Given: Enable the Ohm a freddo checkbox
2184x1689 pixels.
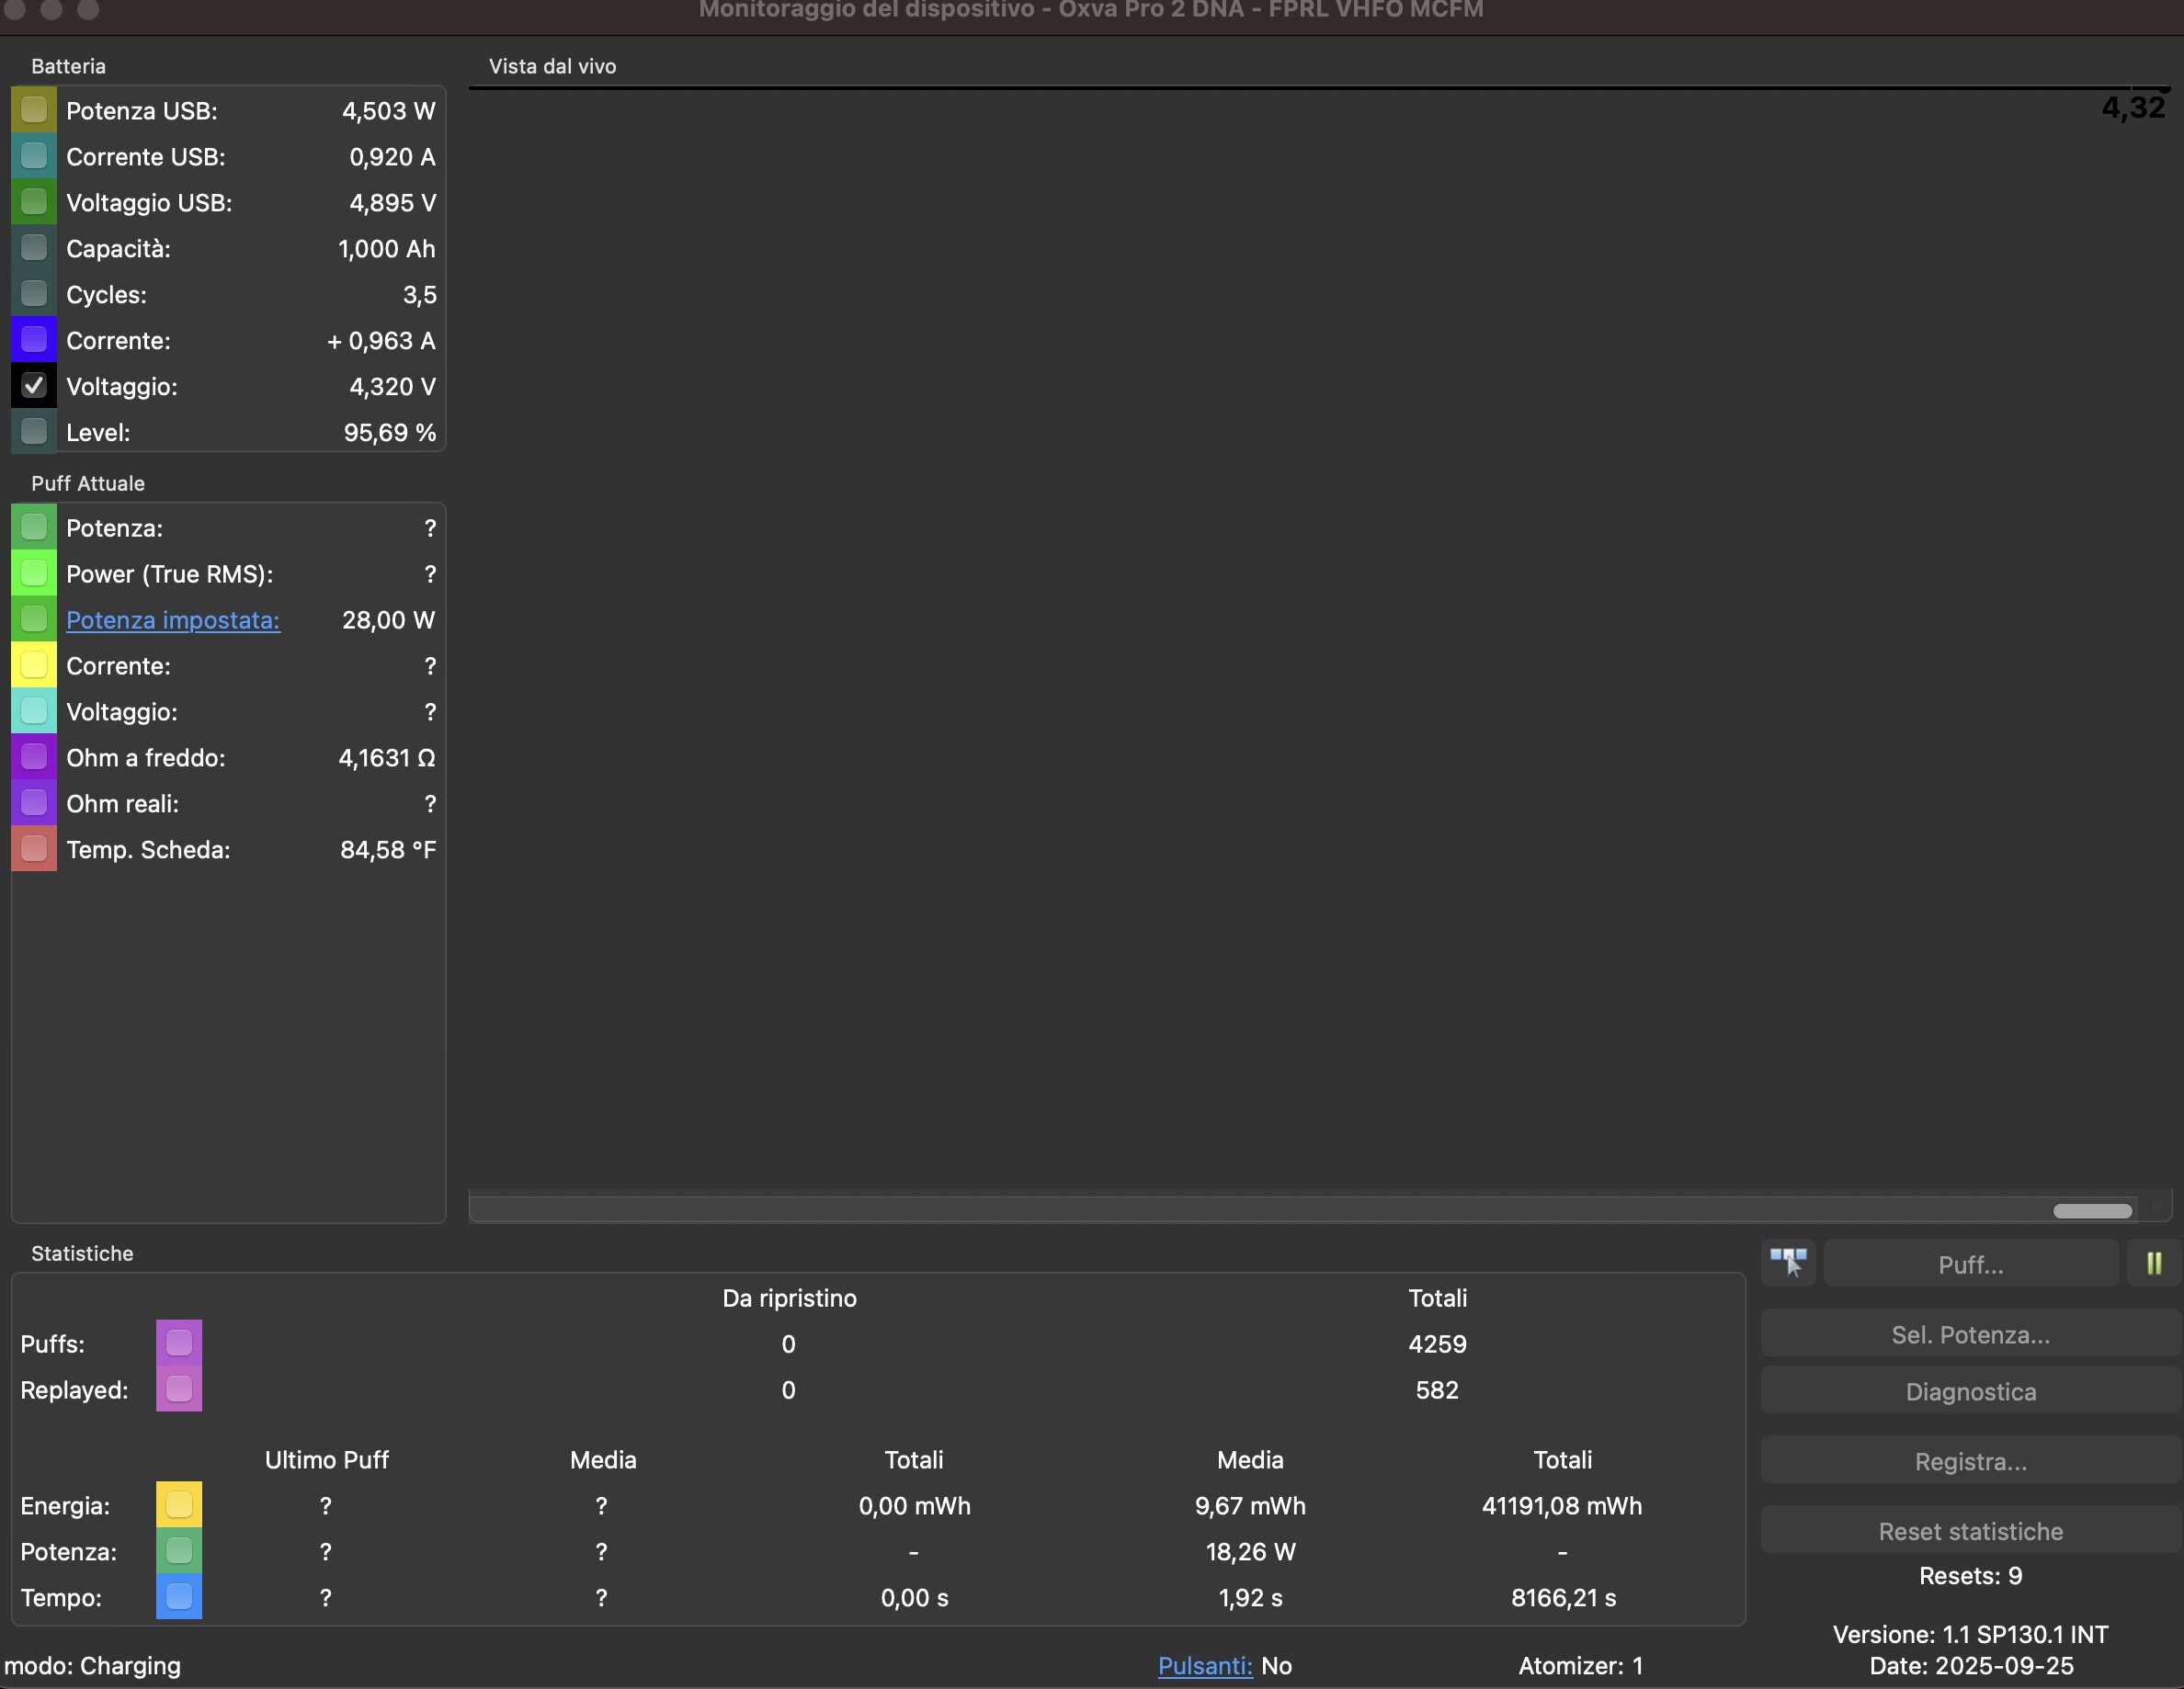Looking at the screenshot, I should (34, 757).
